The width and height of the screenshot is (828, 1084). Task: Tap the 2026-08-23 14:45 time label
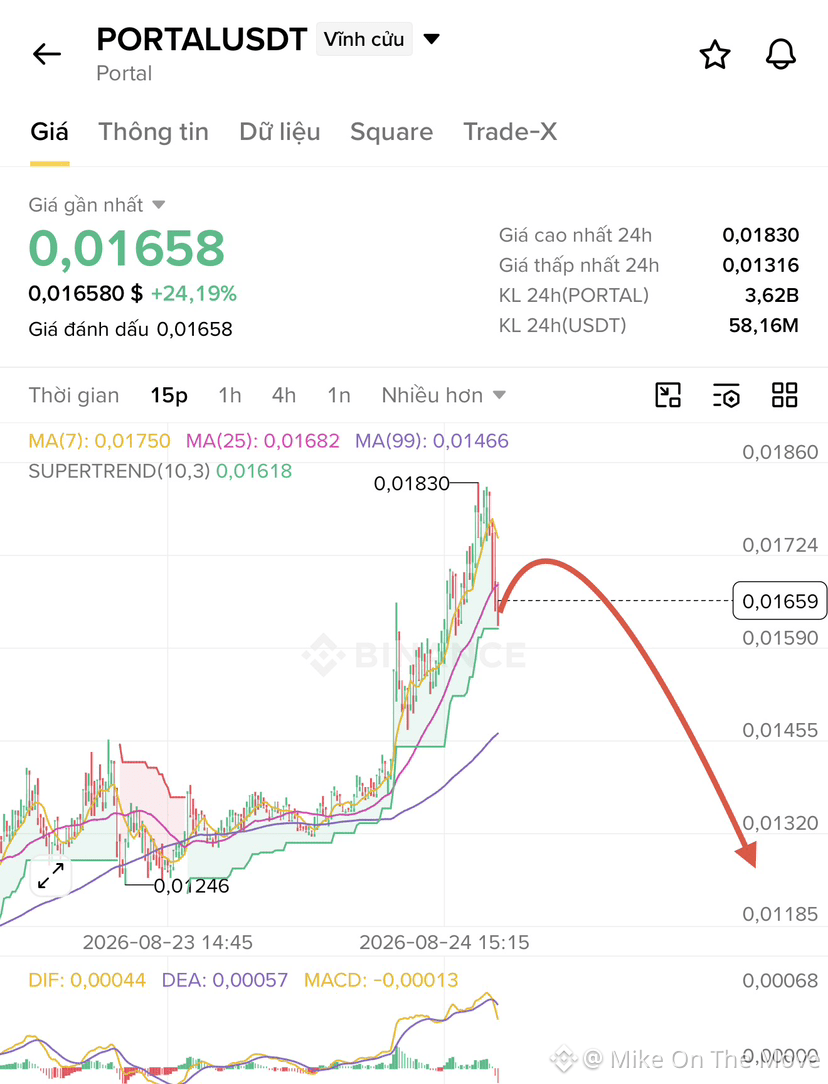click(167, 942)
